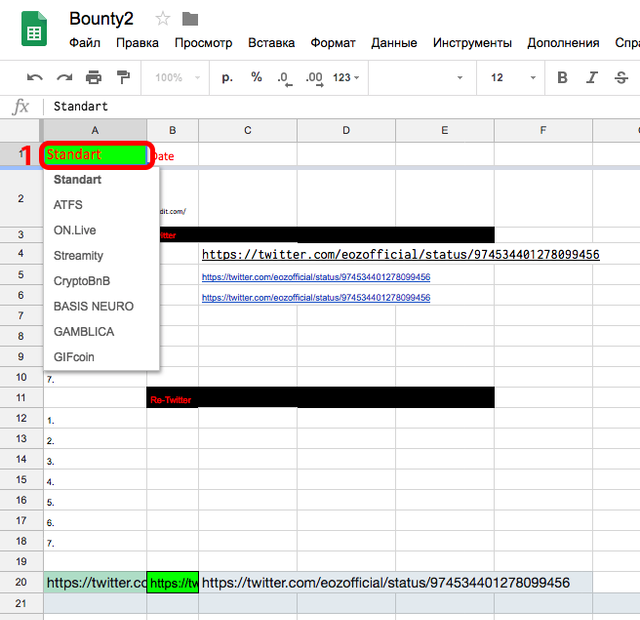Toggle italic formatting

pyautogui.click(x=591, y=77)
